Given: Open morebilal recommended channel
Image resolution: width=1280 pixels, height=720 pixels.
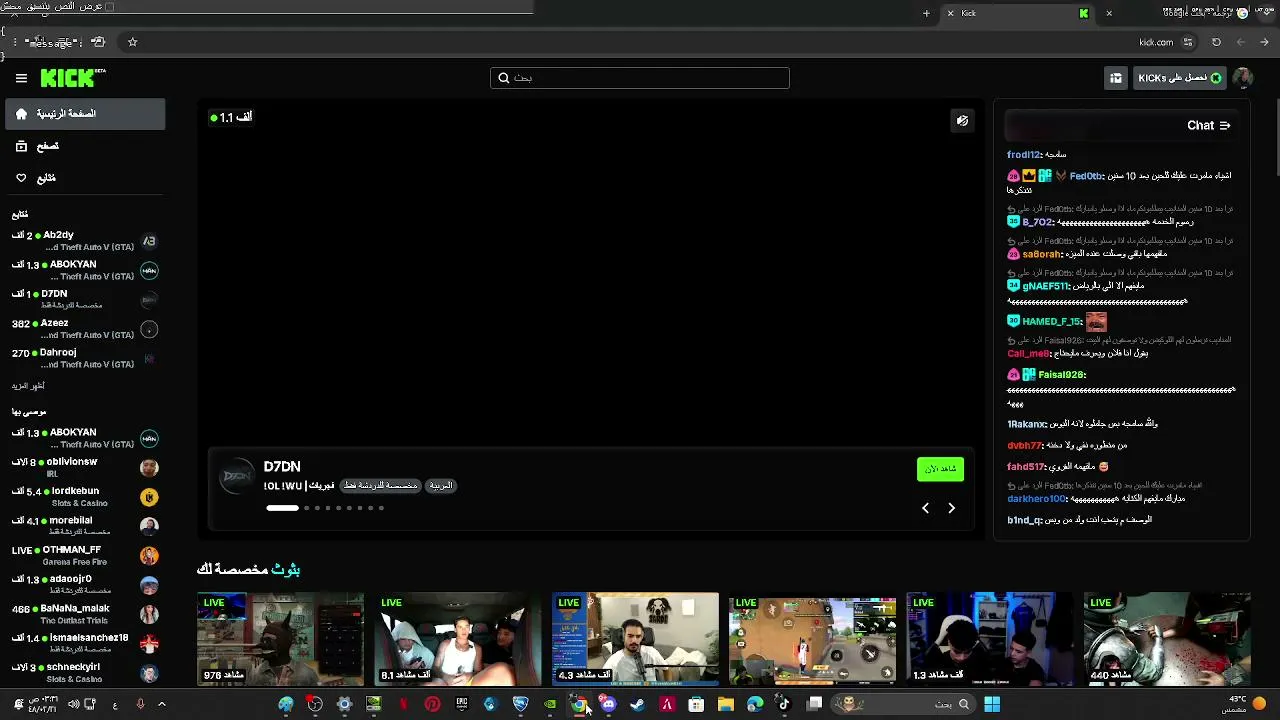Looking at the screenshot, I should (85, 526).
